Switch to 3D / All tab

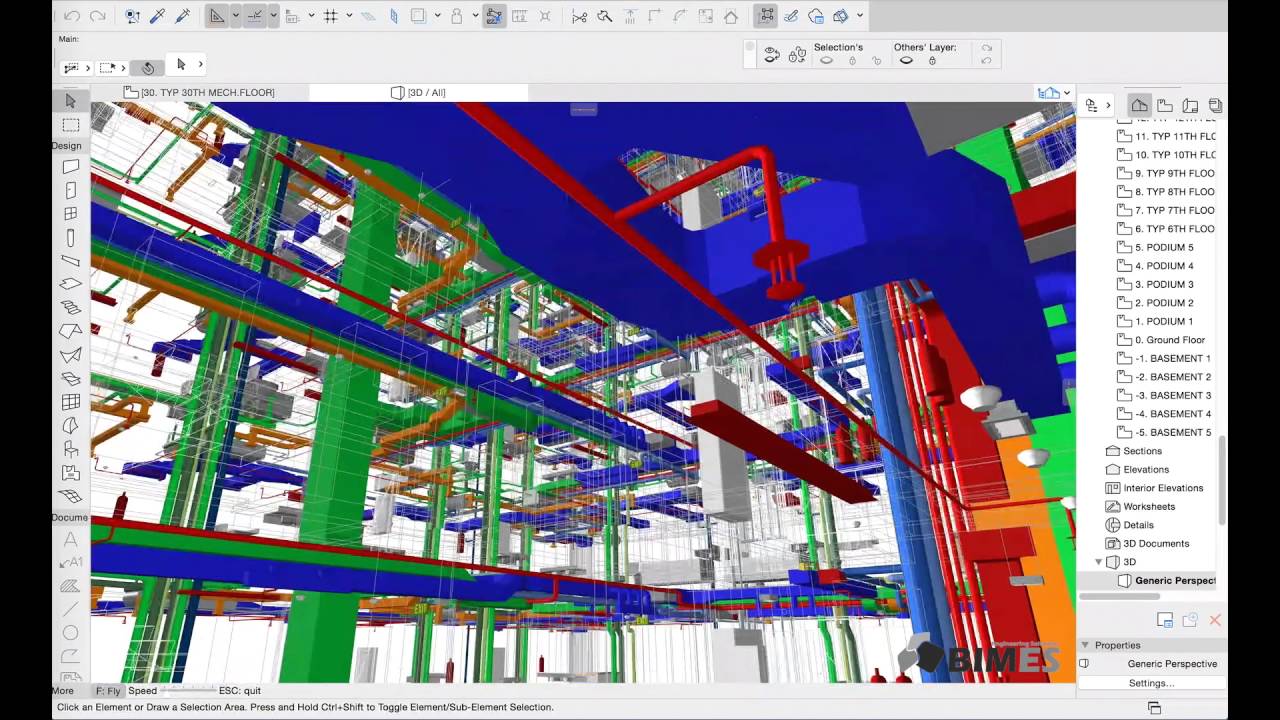(x=418, y=92)
